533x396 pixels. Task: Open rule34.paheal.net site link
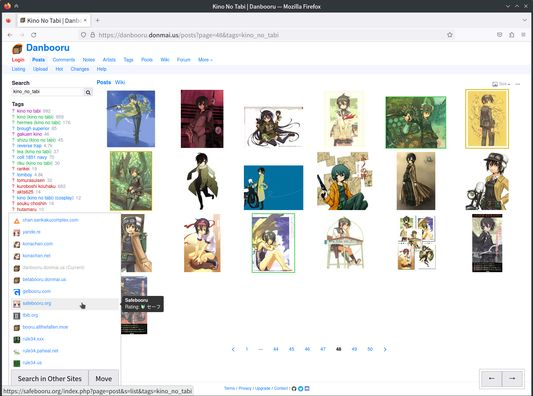[40, 350]
